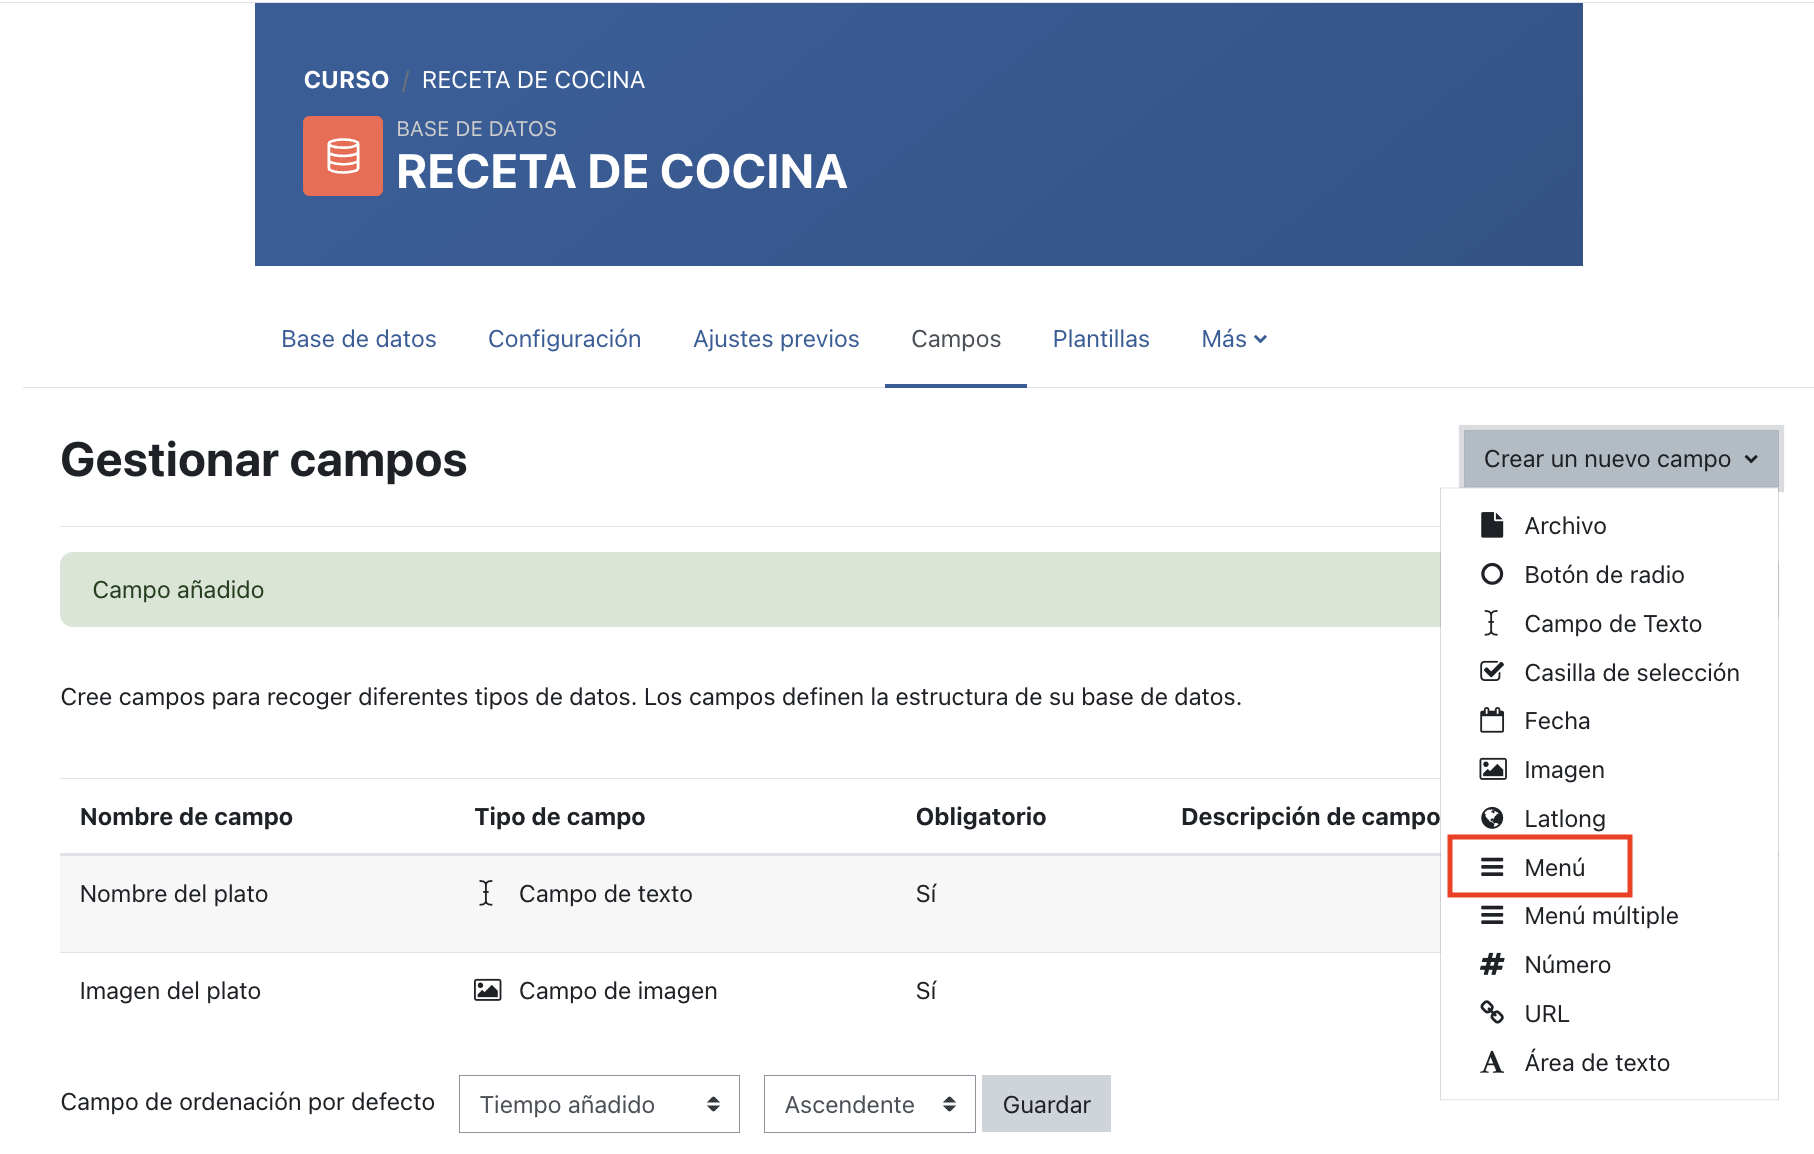Select Casilla de selección field type
The height and width of the screenshot is (1154, 1814).
coord(1609,672)
